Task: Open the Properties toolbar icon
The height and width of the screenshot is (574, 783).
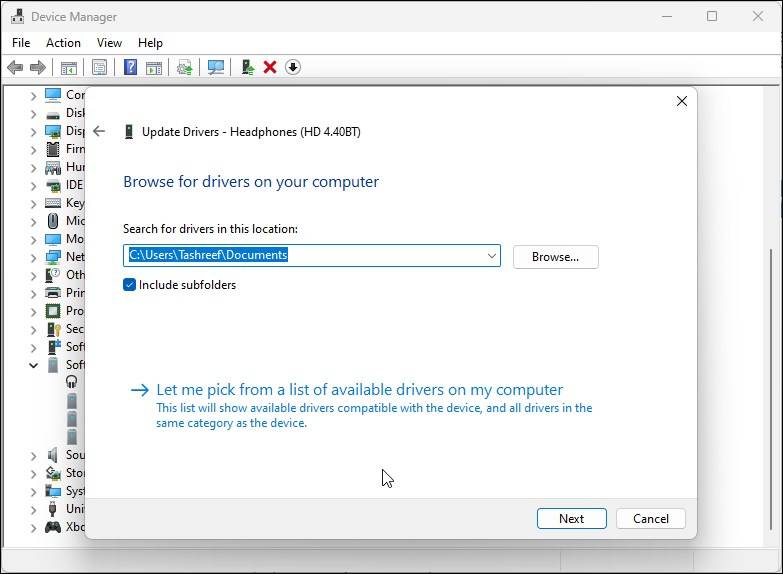Action: 99,67
